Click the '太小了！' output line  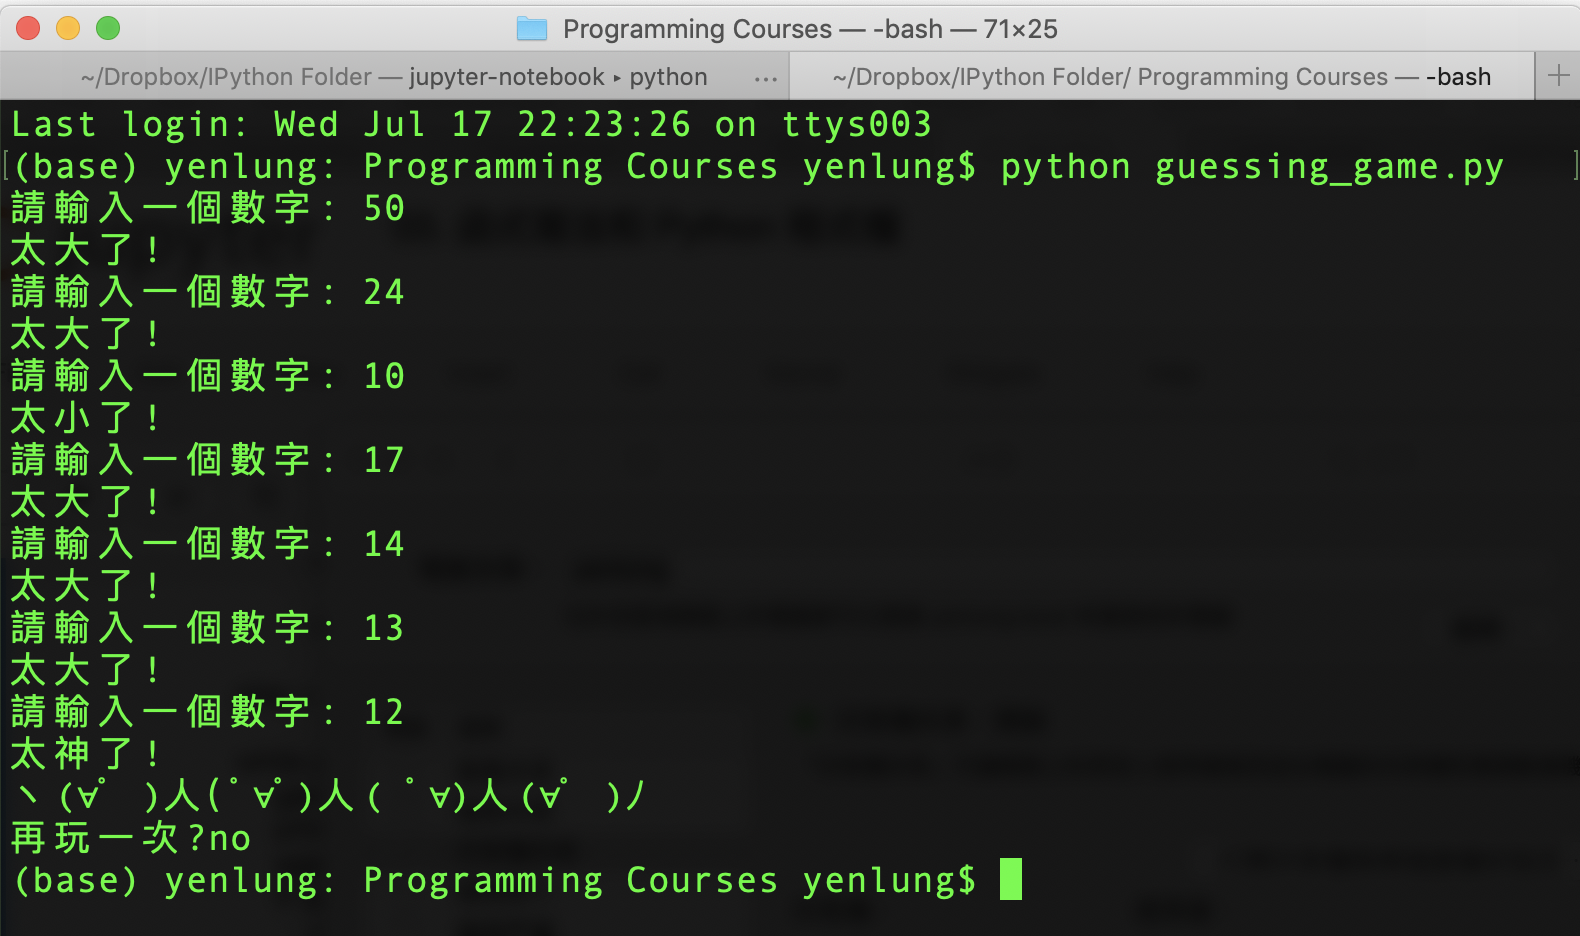[85, 418]
